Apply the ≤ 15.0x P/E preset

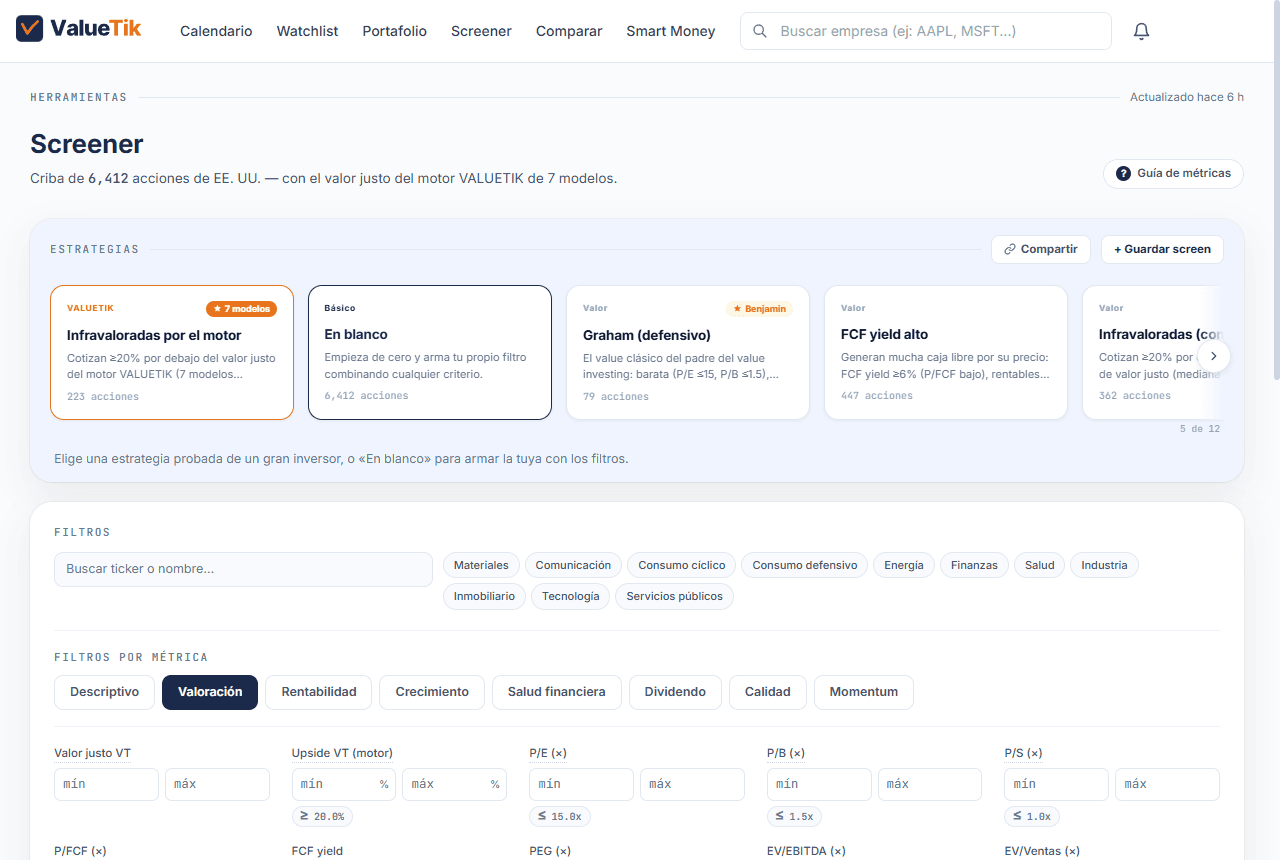click(560, 816)
